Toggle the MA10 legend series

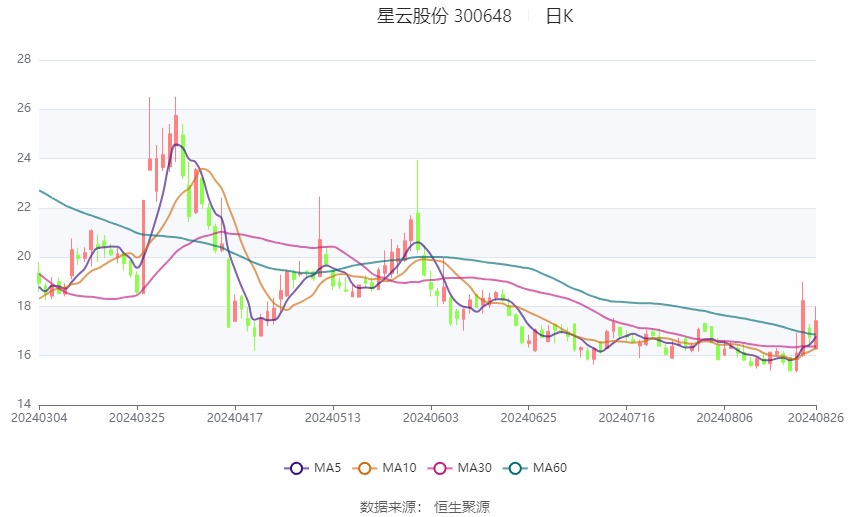pyautogui.click(x=384, y=468)
